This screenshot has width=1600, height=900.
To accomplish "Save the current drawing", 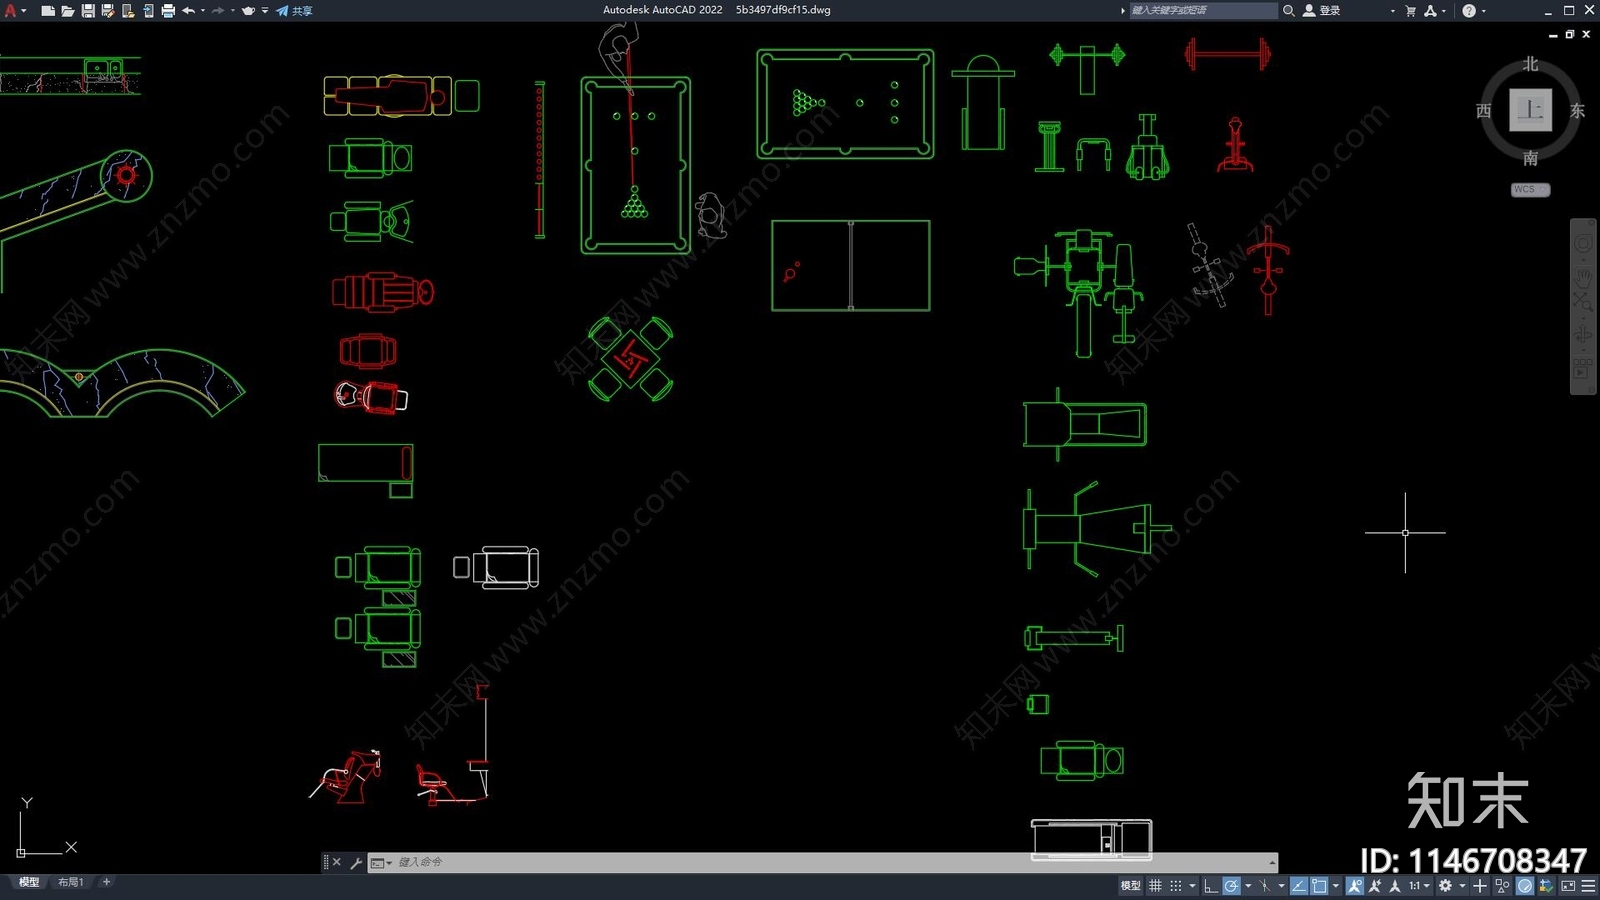I will [x=88, y=11].
